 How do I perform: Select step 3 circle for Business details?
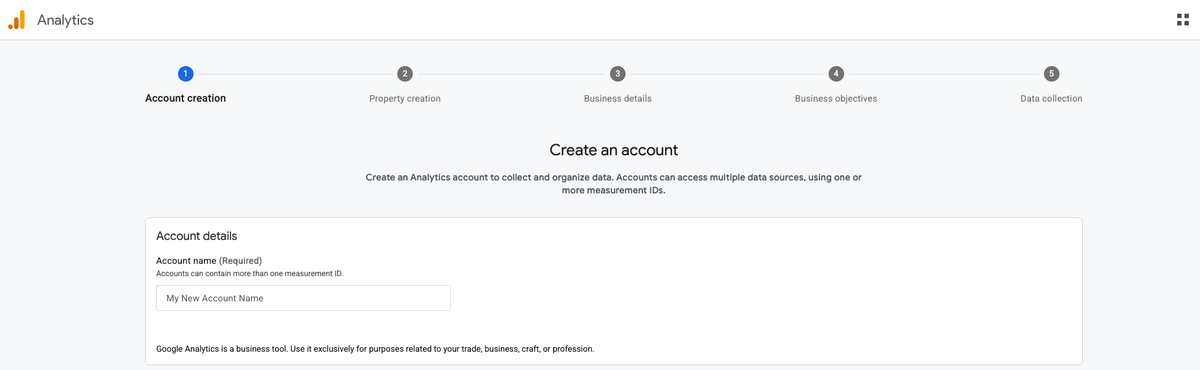click(x=618, y=73)
